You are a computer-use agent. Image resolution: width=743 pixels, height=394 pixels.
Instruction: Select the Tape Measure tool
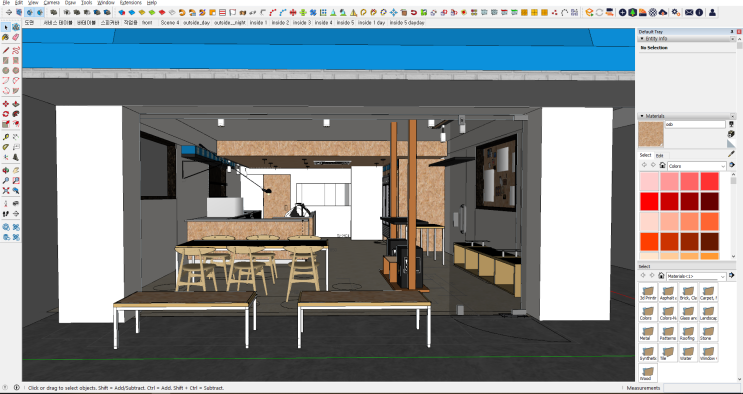pos(6,137)
